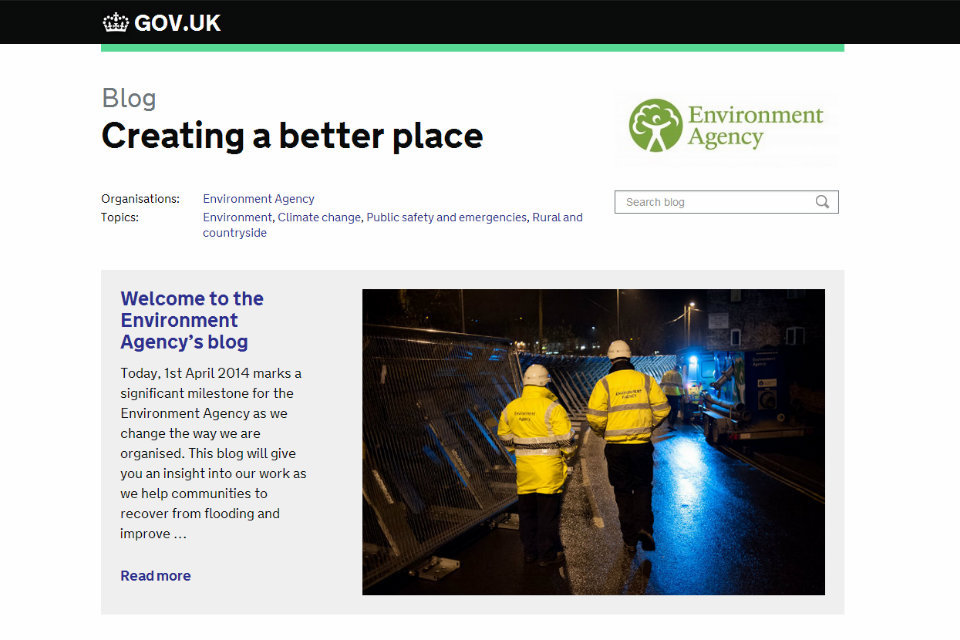Click the Read more link
The image size is (960, 640).
155,575
